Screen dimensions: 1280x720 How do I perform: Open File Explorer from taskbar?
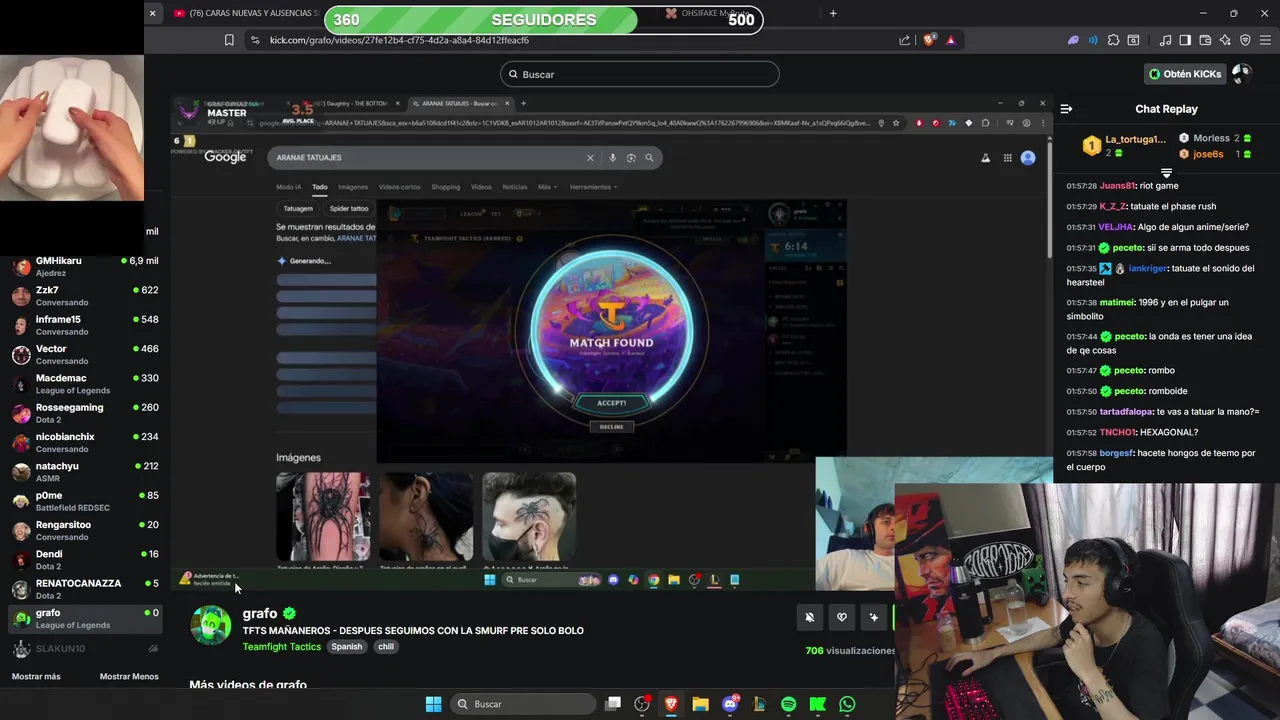(700, 704)
